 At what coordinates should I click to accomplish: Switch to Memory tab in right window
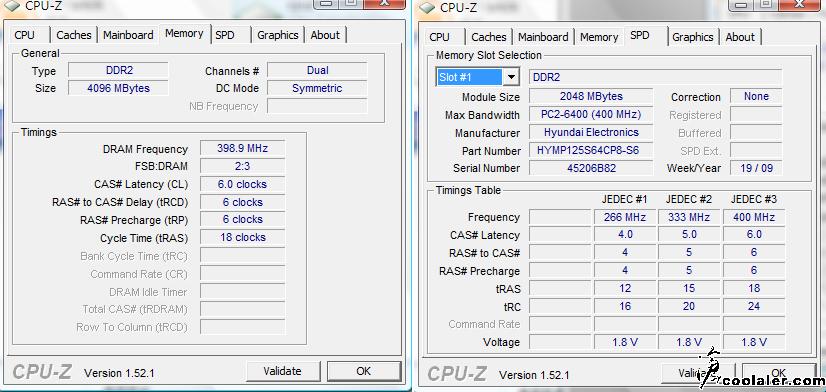pos(599,37)
